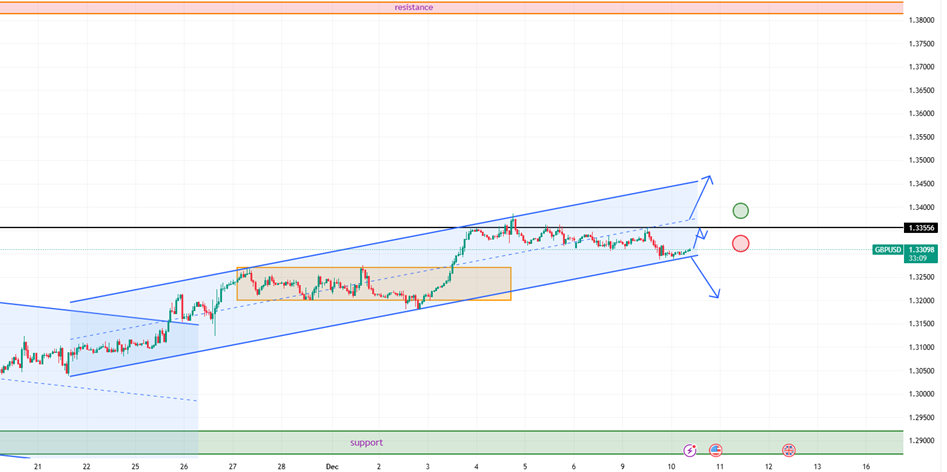Viewport: 947px width, 472px height.
Task: Select the orange consolidation rectangle
Action: point(374,283)
